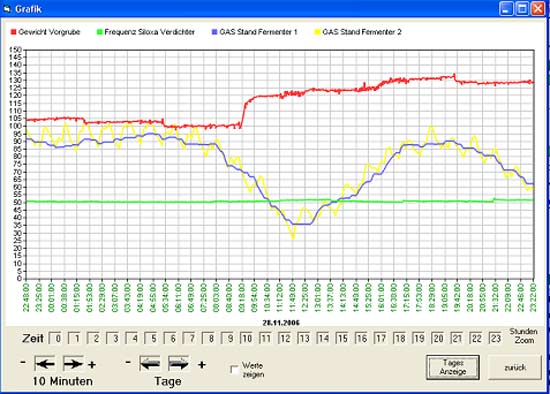The height and width of the screenshot is (394, 550).
Task: Click the Zeit label
Action: [x=33, y=339]
